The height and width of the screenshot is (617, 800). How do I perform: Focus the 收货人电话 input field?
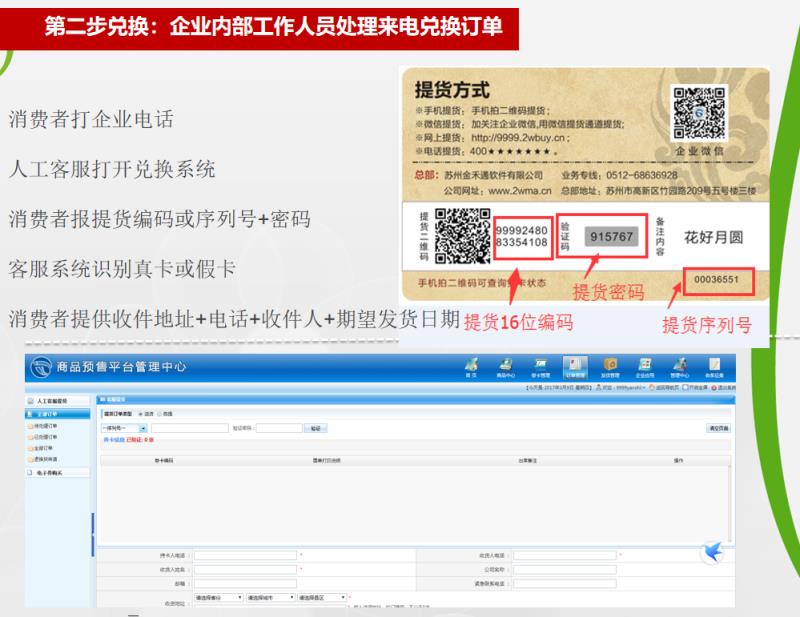click(x=565, y=555)
